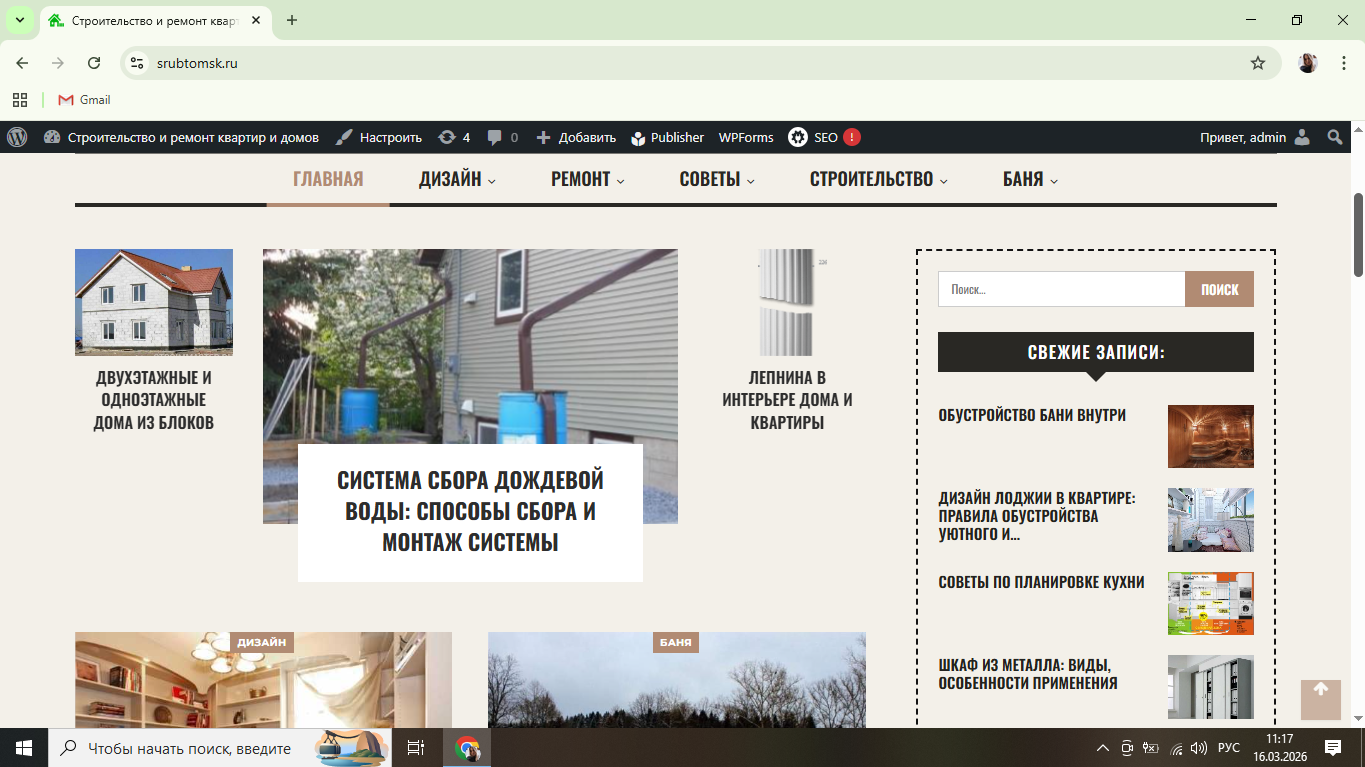This screenshot has height=767, width=1365.
Task: Open the updates icon showing 4
Action: tap(454, 137)
